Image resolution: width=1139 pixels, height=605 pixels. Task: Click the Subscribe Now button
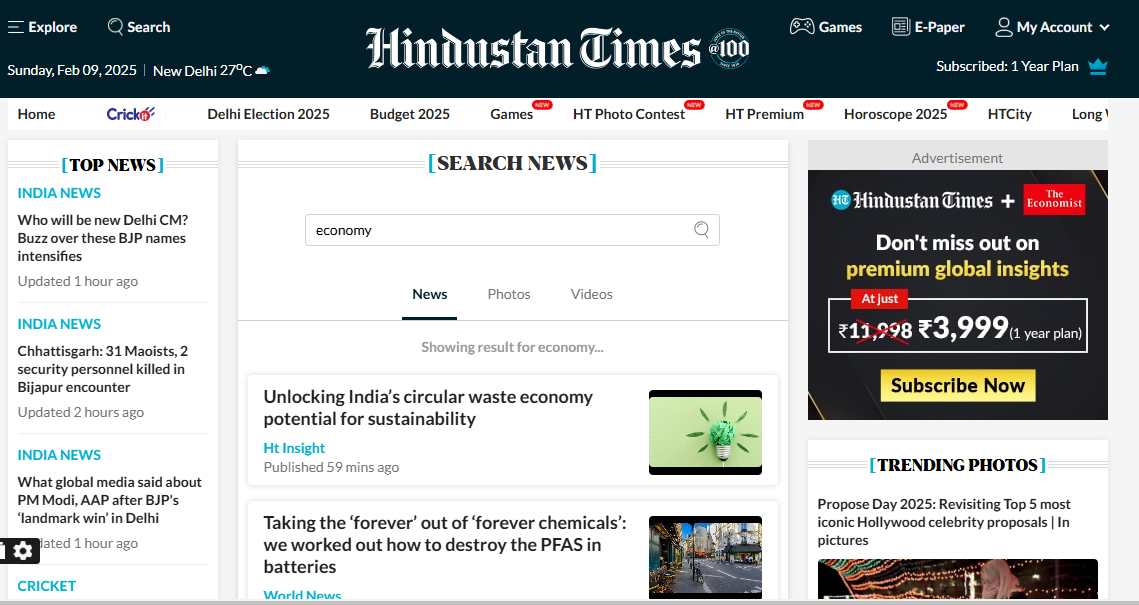point(957,386)
